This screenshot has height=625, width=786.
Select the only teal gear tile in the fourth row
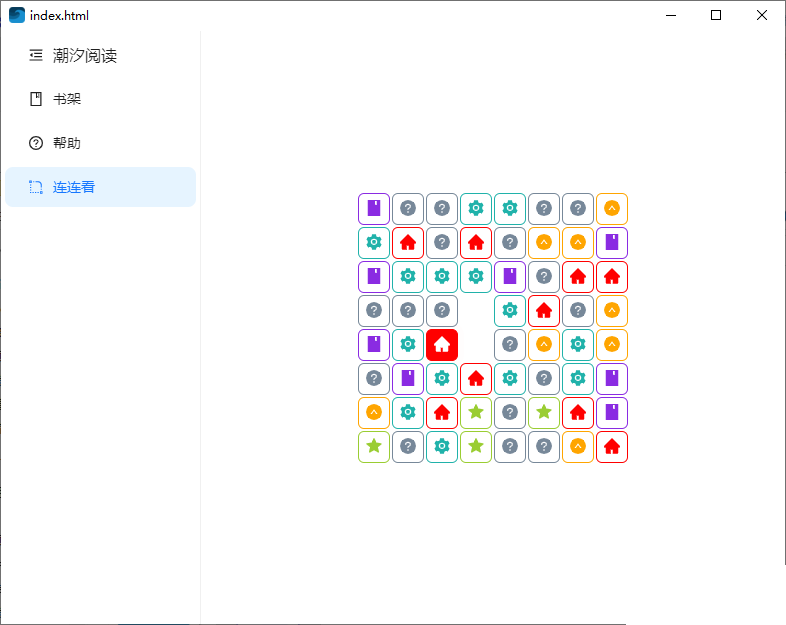tap(510, 311)
